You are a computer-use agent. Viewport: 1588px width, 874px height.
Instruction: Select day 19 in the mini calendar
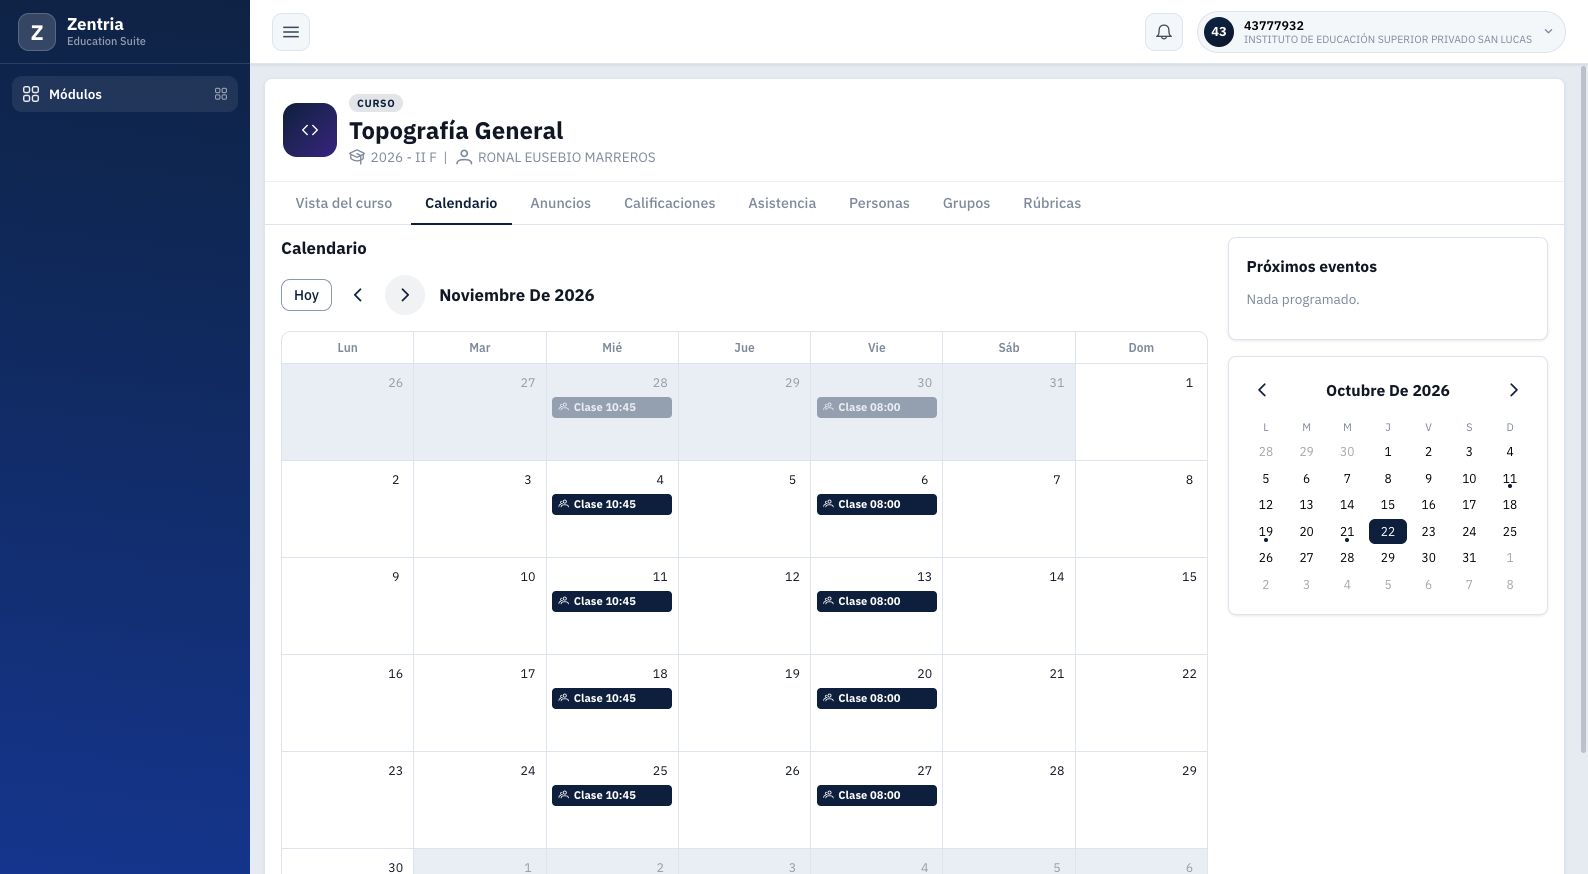(x=1266, y=532)
